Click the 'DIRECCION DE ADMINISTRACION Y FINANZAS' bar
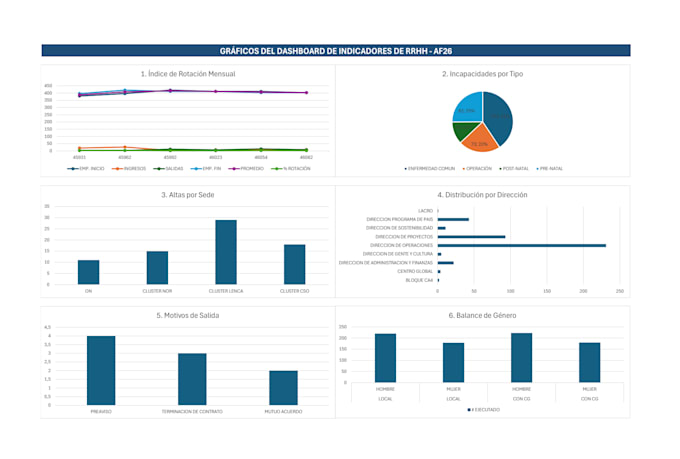 445,263
